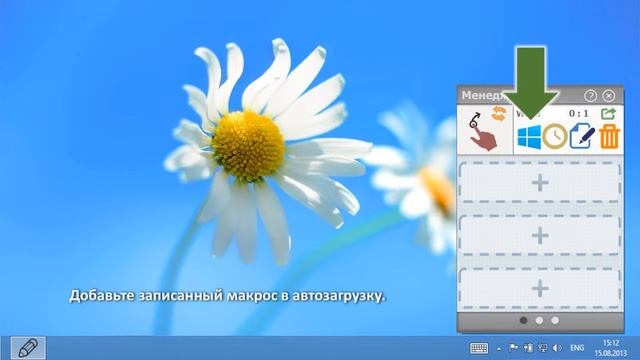Viewport: 640px width, 360px height.
Task: Click the pen button on the taskbar
Action: tap(28, 348)
